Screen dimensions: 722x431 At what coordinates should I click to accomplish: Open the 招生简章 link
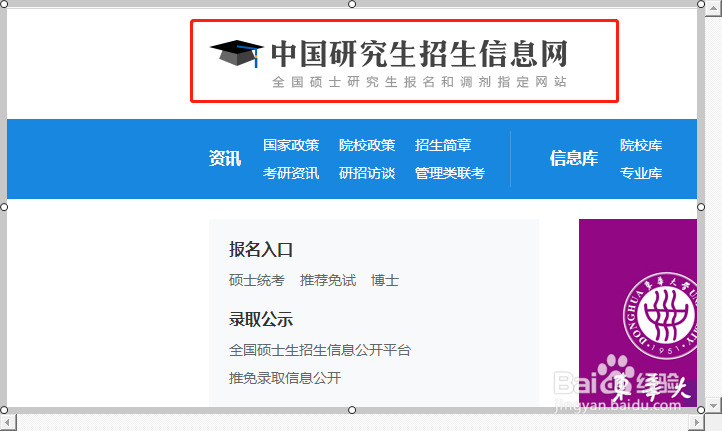443,145
